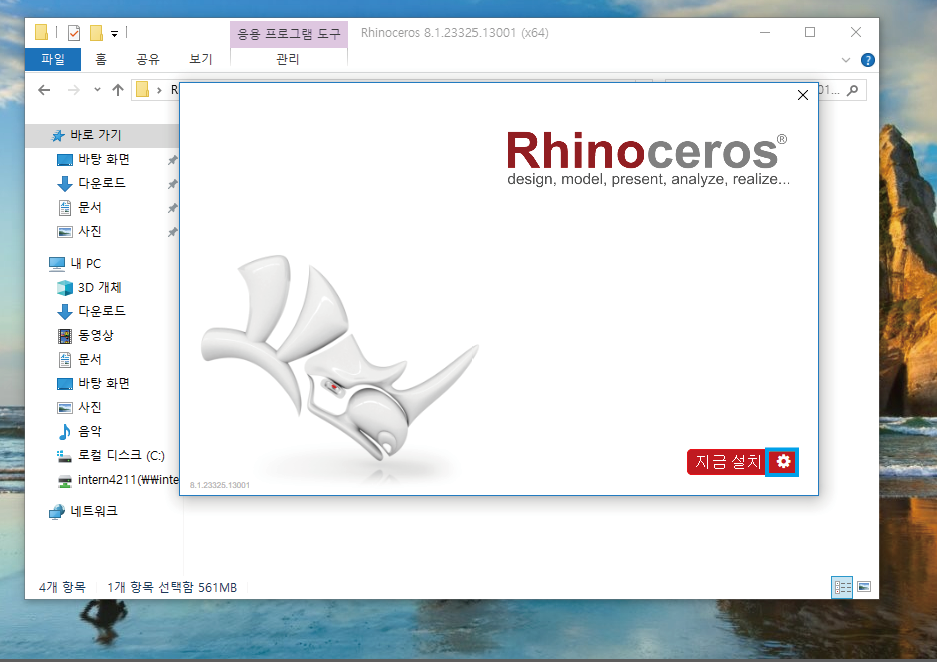Switch to the 홈 ribbon tab

coord(101,59)
